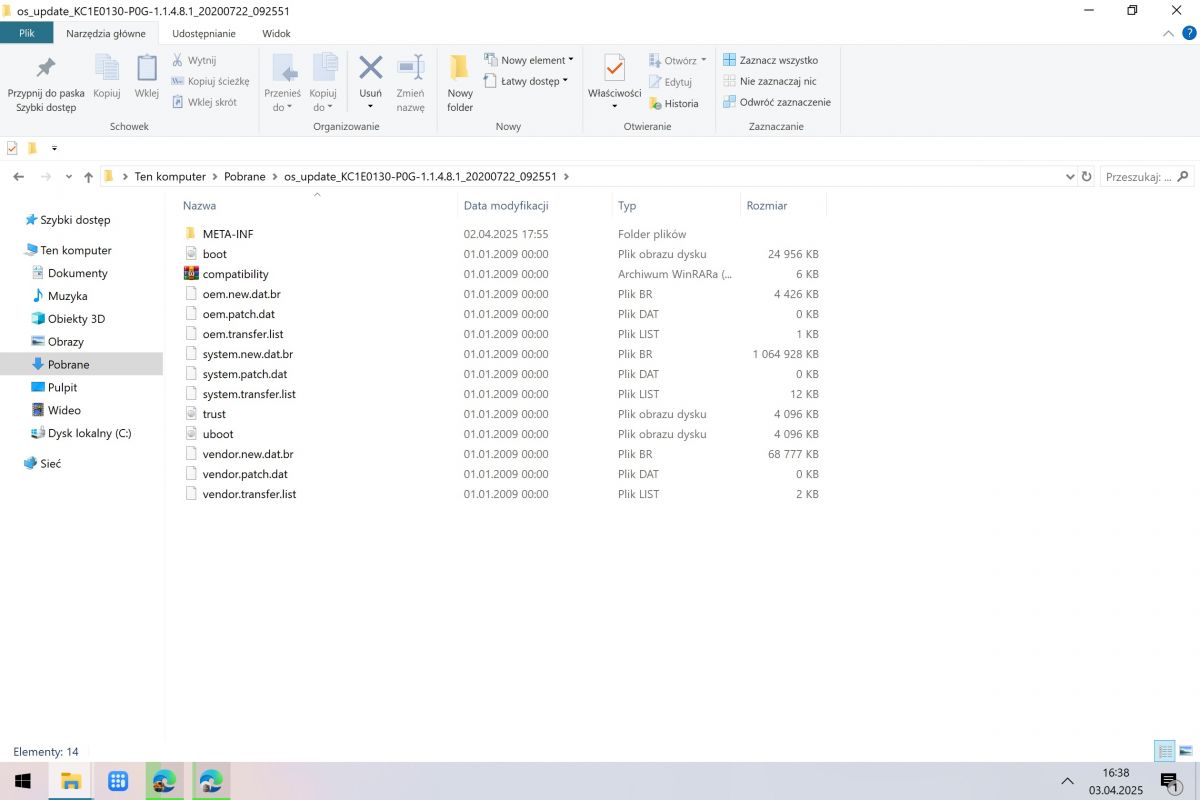
Task: Click Odwróć zaznaczenie
Action: pyautogui.click(x=777, y=102)
